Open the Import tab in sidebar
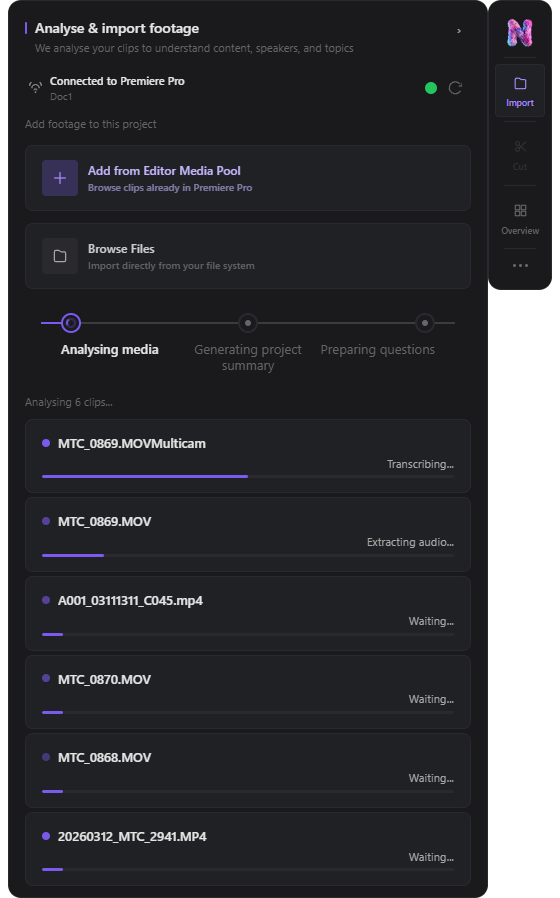 tap(520, 91)
